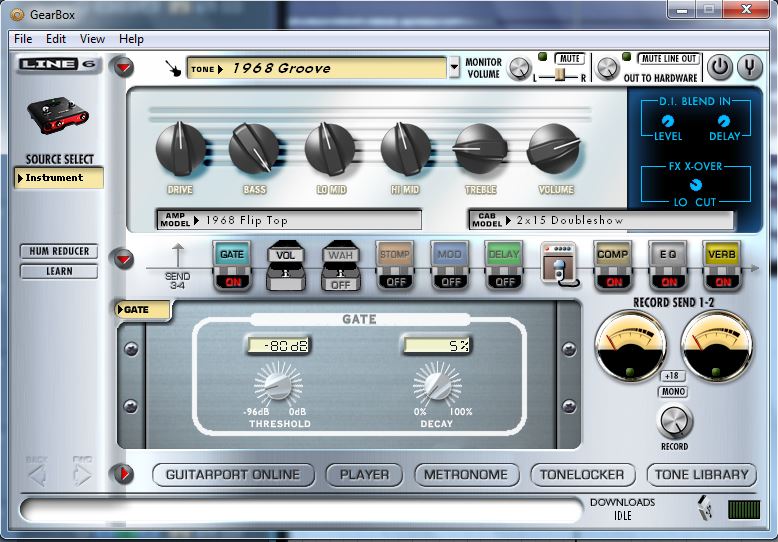The width and height of the screenshot is (778, 542).
Task: Click the HUM REDUCER button
Action: click(59, 252)
